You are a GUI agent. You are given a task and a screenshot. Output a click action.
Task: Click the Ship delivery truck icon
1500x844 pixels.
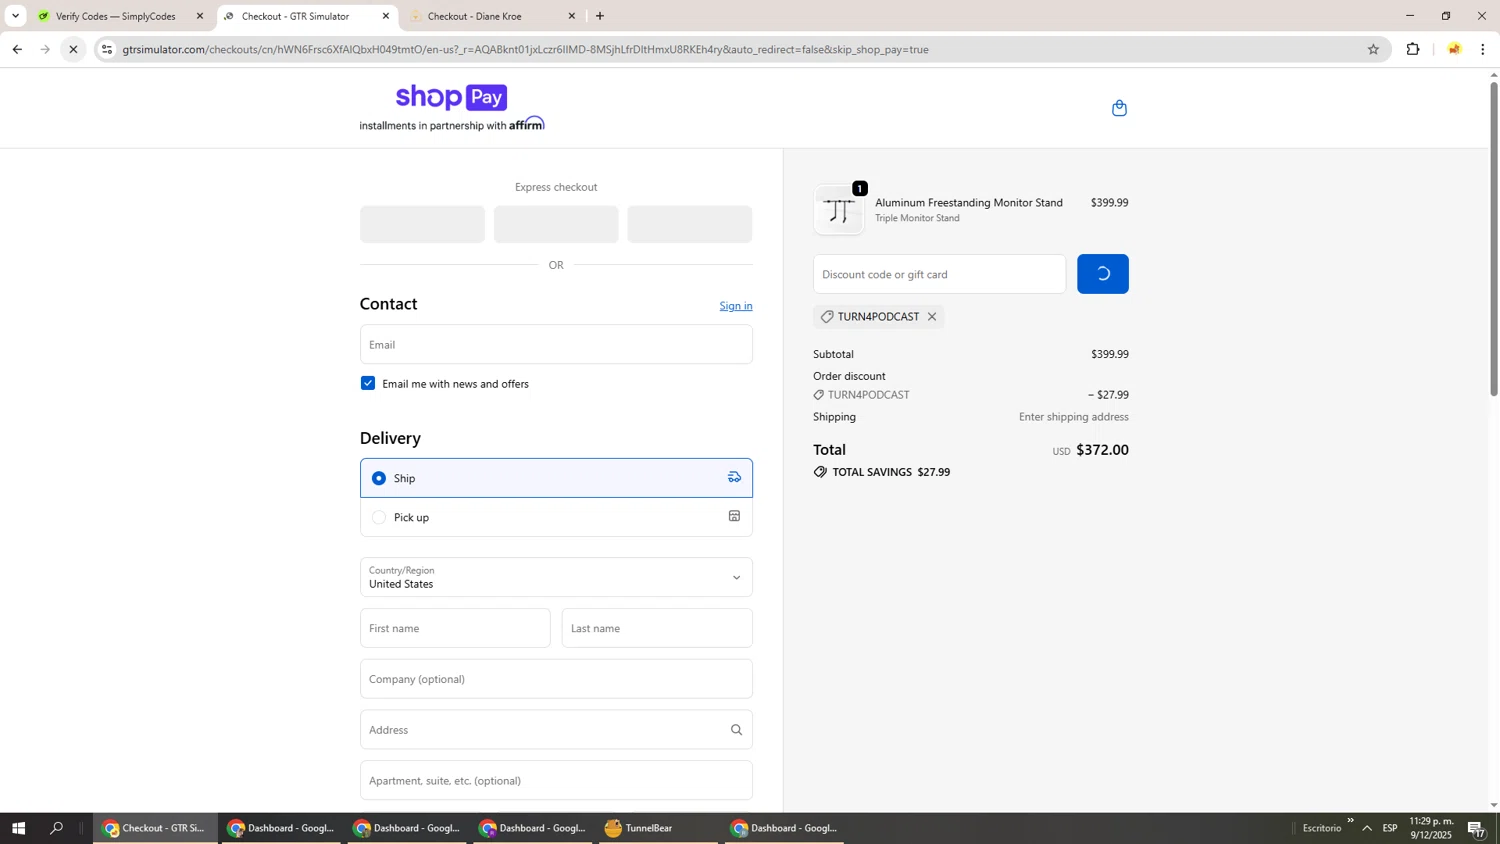[734, 477]
